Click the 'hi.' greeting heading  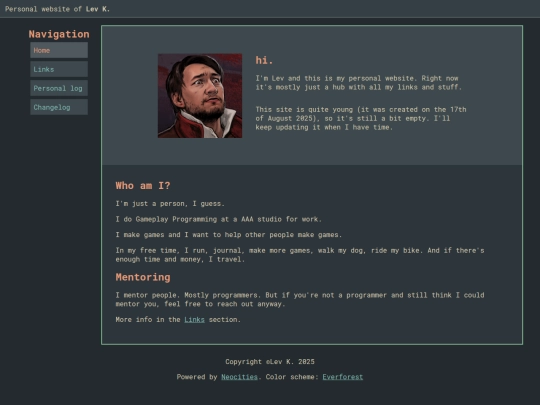[x=264, y=60]
